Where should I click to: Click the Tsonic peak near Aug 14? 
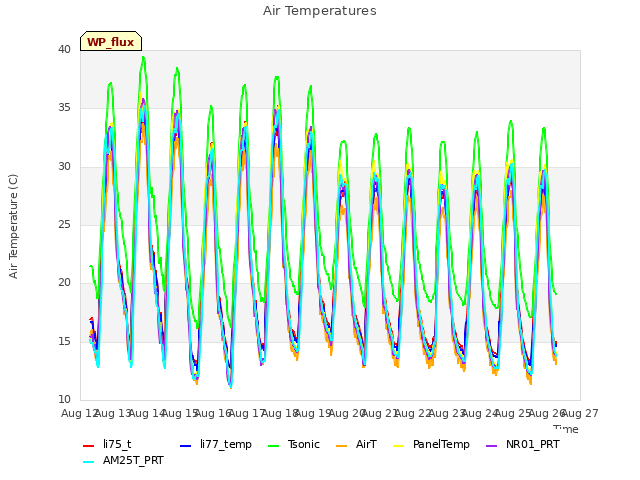[143, 58]
